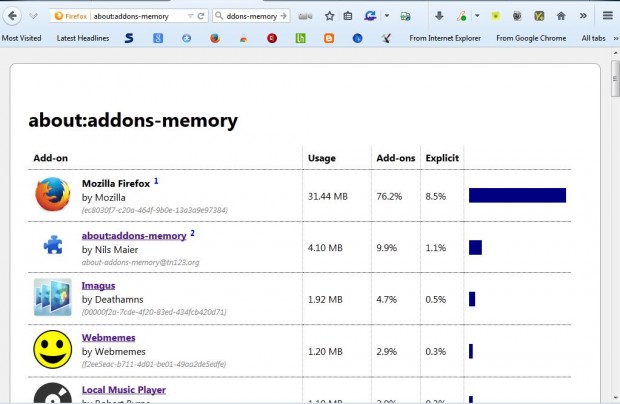620x404 pixels.
Task: Click the vertical scrollbar thumb
Action: 615,78
